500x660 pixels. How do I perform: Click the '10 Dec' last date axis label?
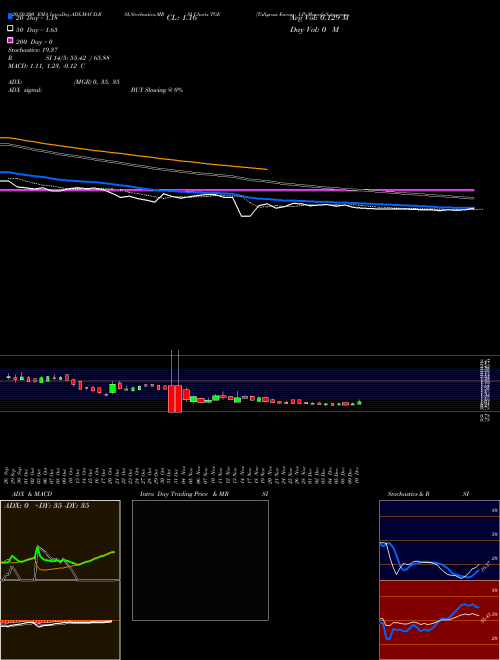pos(358,476)
